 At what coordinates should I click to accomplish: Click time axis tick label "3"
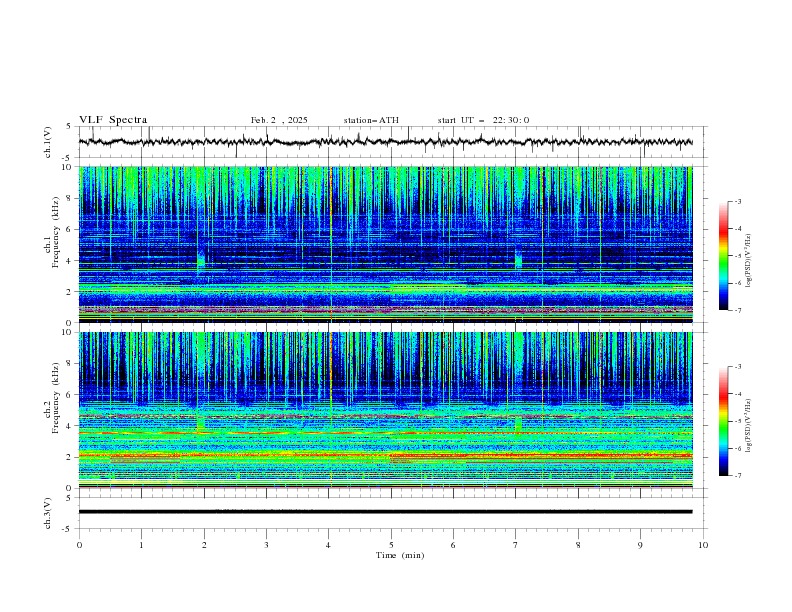pos(266,545)
